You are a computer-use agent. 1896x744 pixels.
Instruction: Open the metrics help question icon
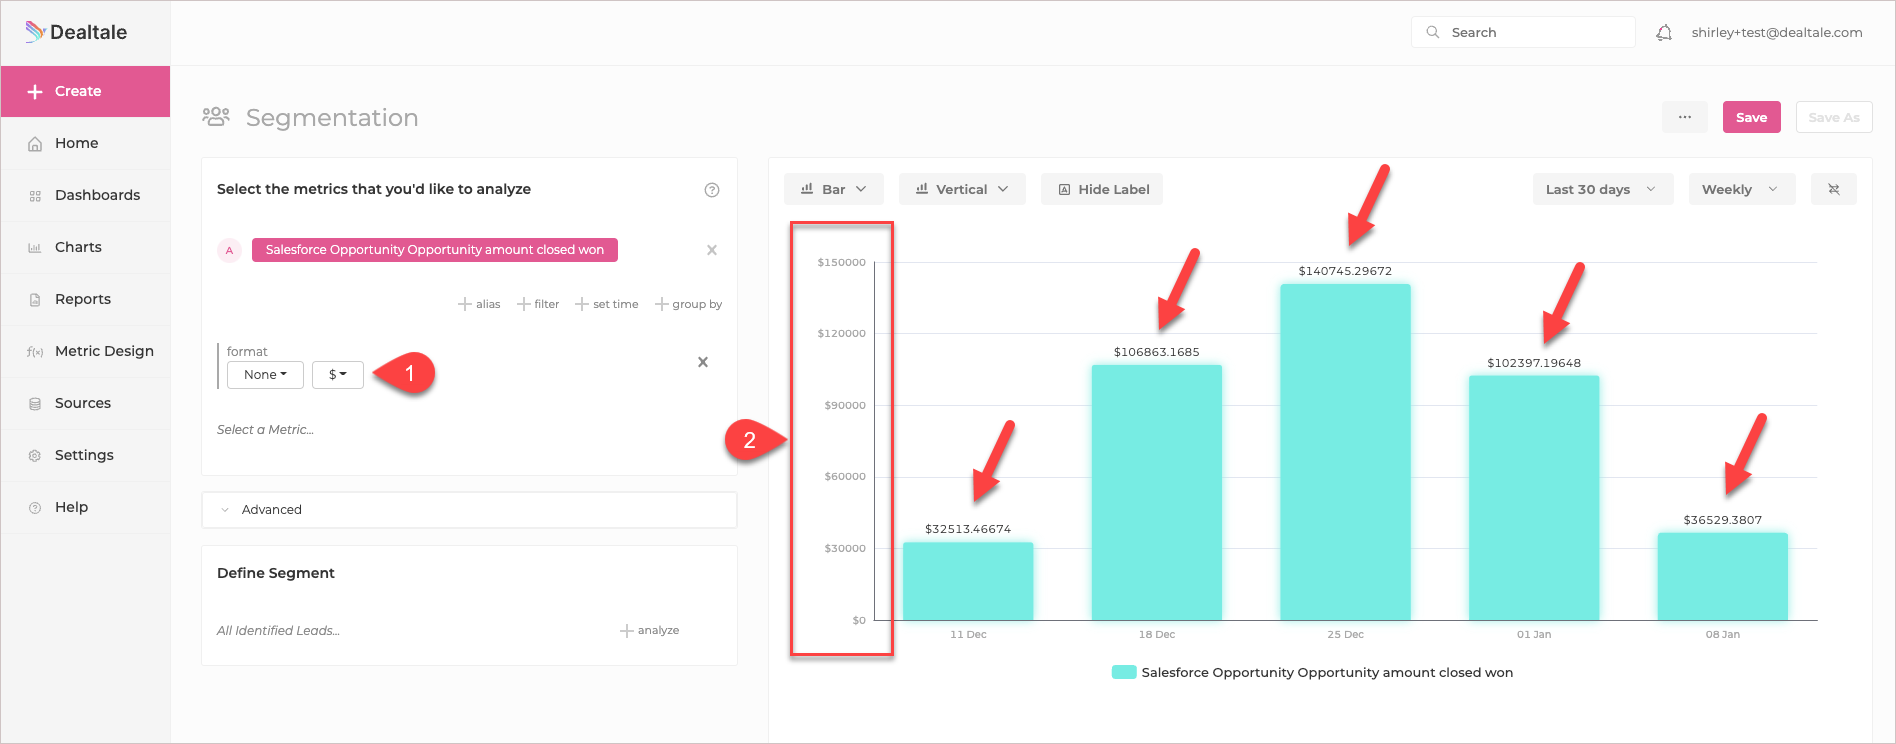click(x=712, y=190)
